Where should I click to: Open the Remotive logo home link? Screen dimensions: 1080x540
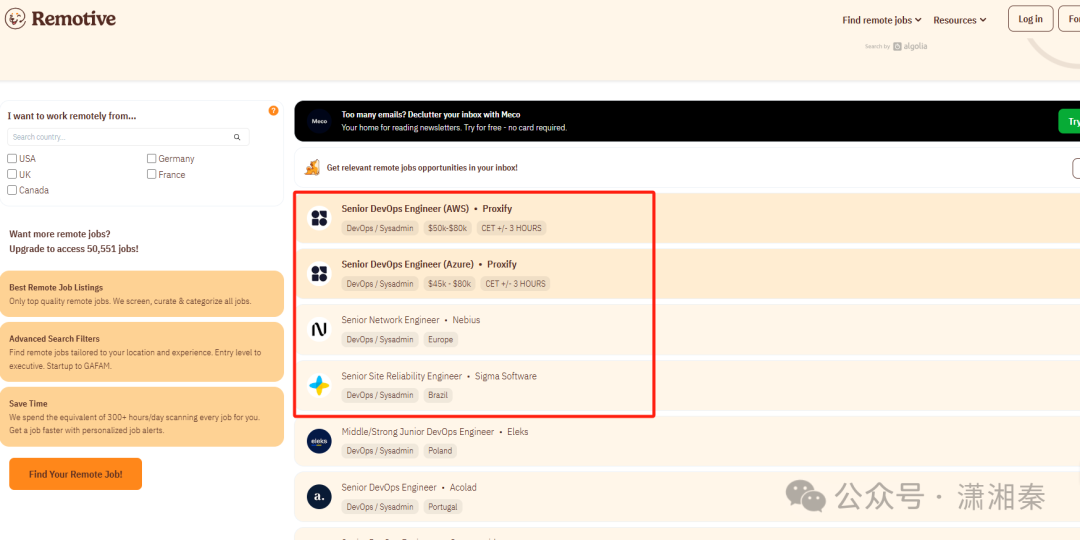61,19
